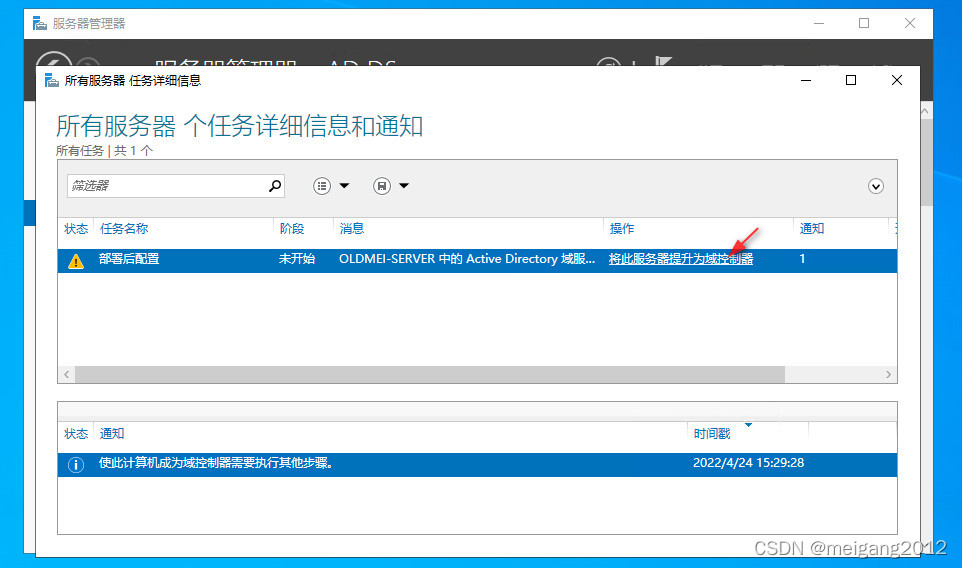Click the info icon in notification row

coord(75,465)
